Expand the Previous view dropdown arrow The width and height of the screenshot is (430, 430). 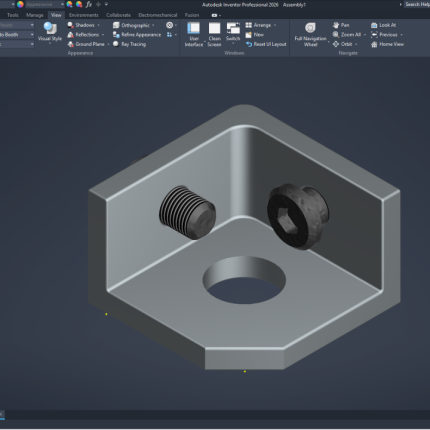[x=402, y=35]
